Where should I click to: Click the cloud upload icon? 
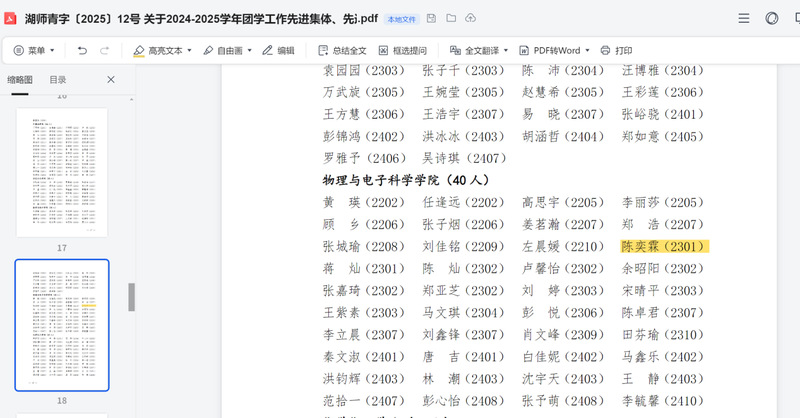[471, 18]
